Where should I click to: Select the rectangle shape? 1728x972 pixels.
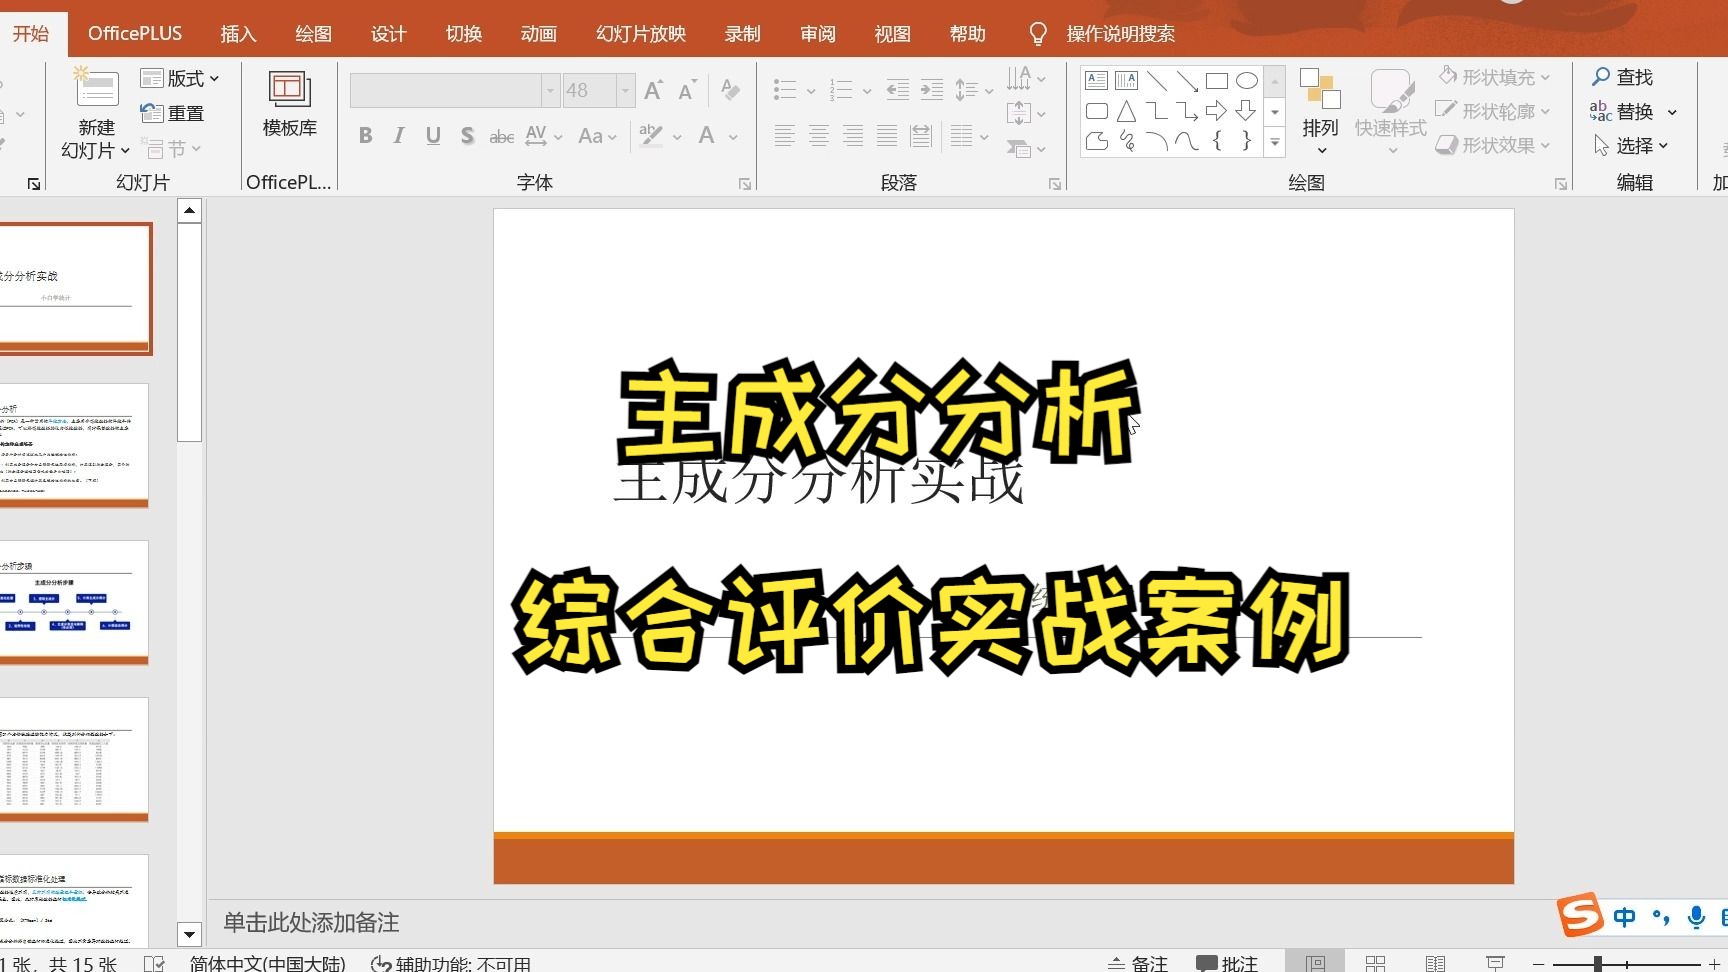click(1217, 80)
